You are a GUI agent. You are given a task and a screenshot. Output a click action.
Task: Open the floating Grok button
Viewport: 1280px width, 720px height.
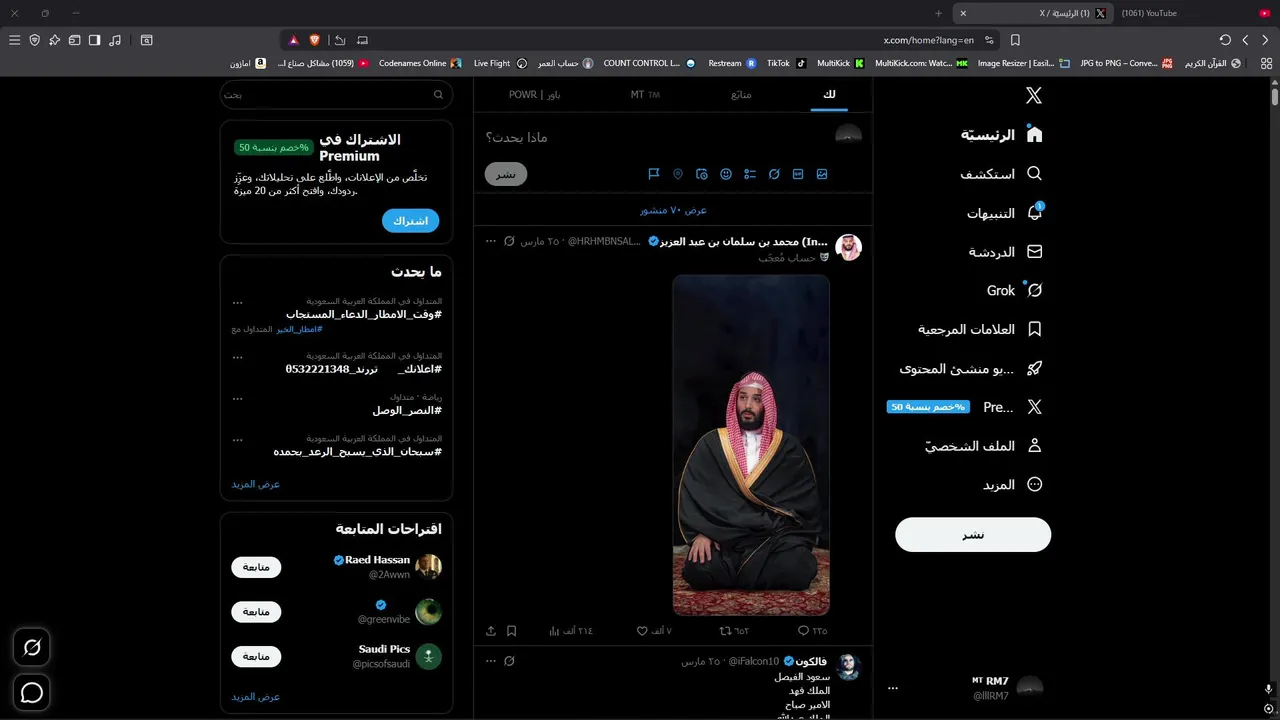click(x=32, y=648)
